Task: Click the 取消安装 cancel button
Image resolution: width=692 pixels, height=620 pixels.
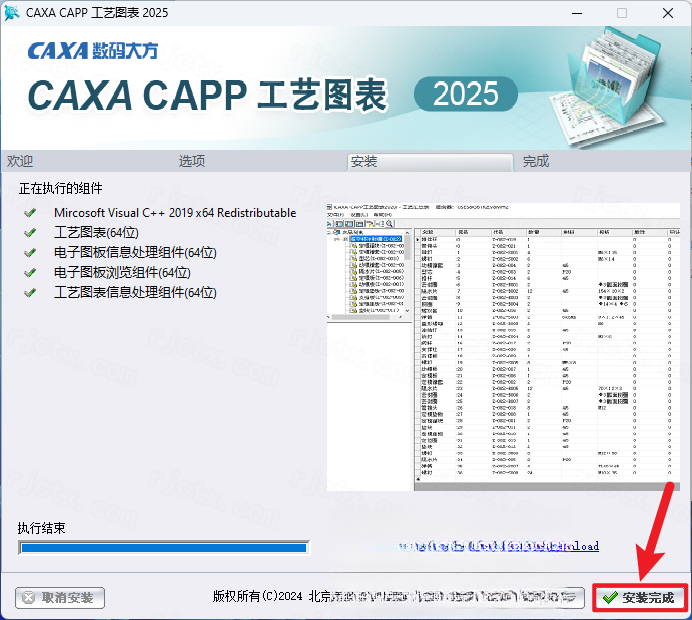Action: pos(60,597)
